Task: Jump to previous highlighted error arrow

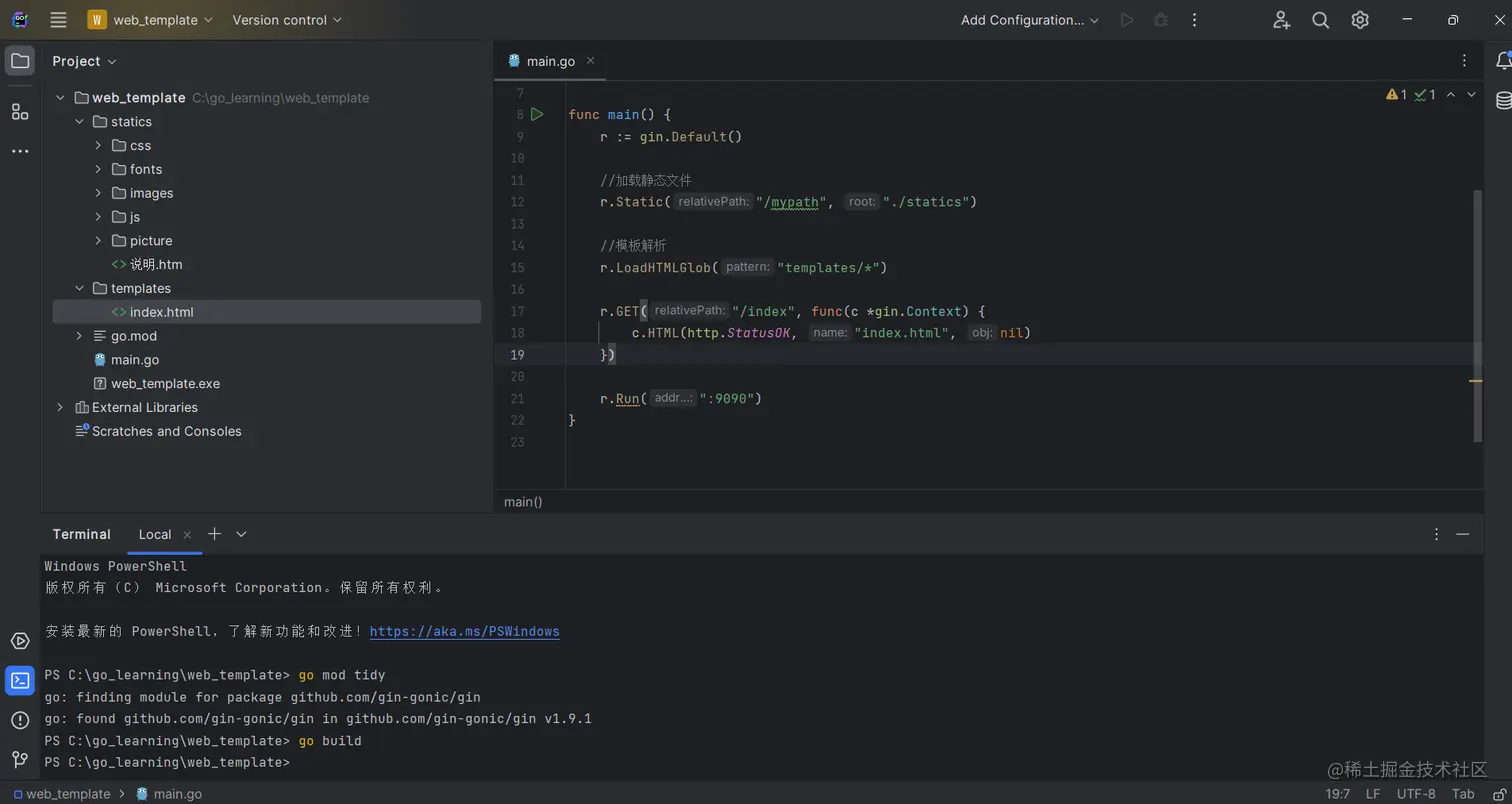Action: [1451, 95]
